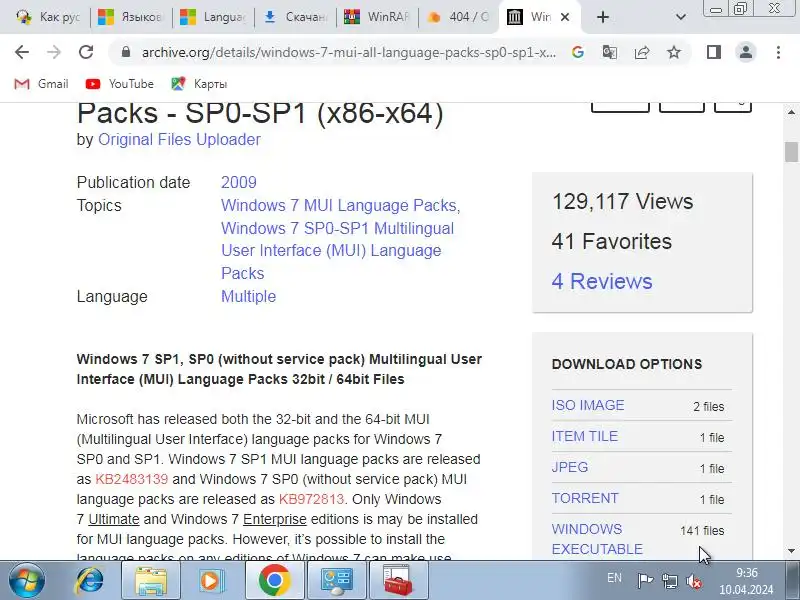Click the address bar URL
The width and height of the screenshot is (800, 600).
[x=349, y=52]
